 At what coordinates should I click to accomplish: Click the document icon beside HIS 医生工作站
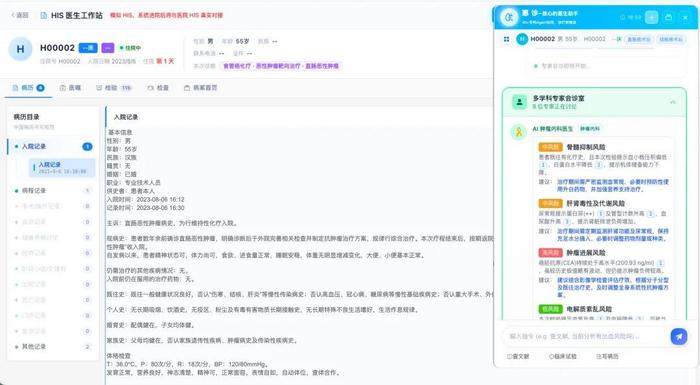point(43,15)
